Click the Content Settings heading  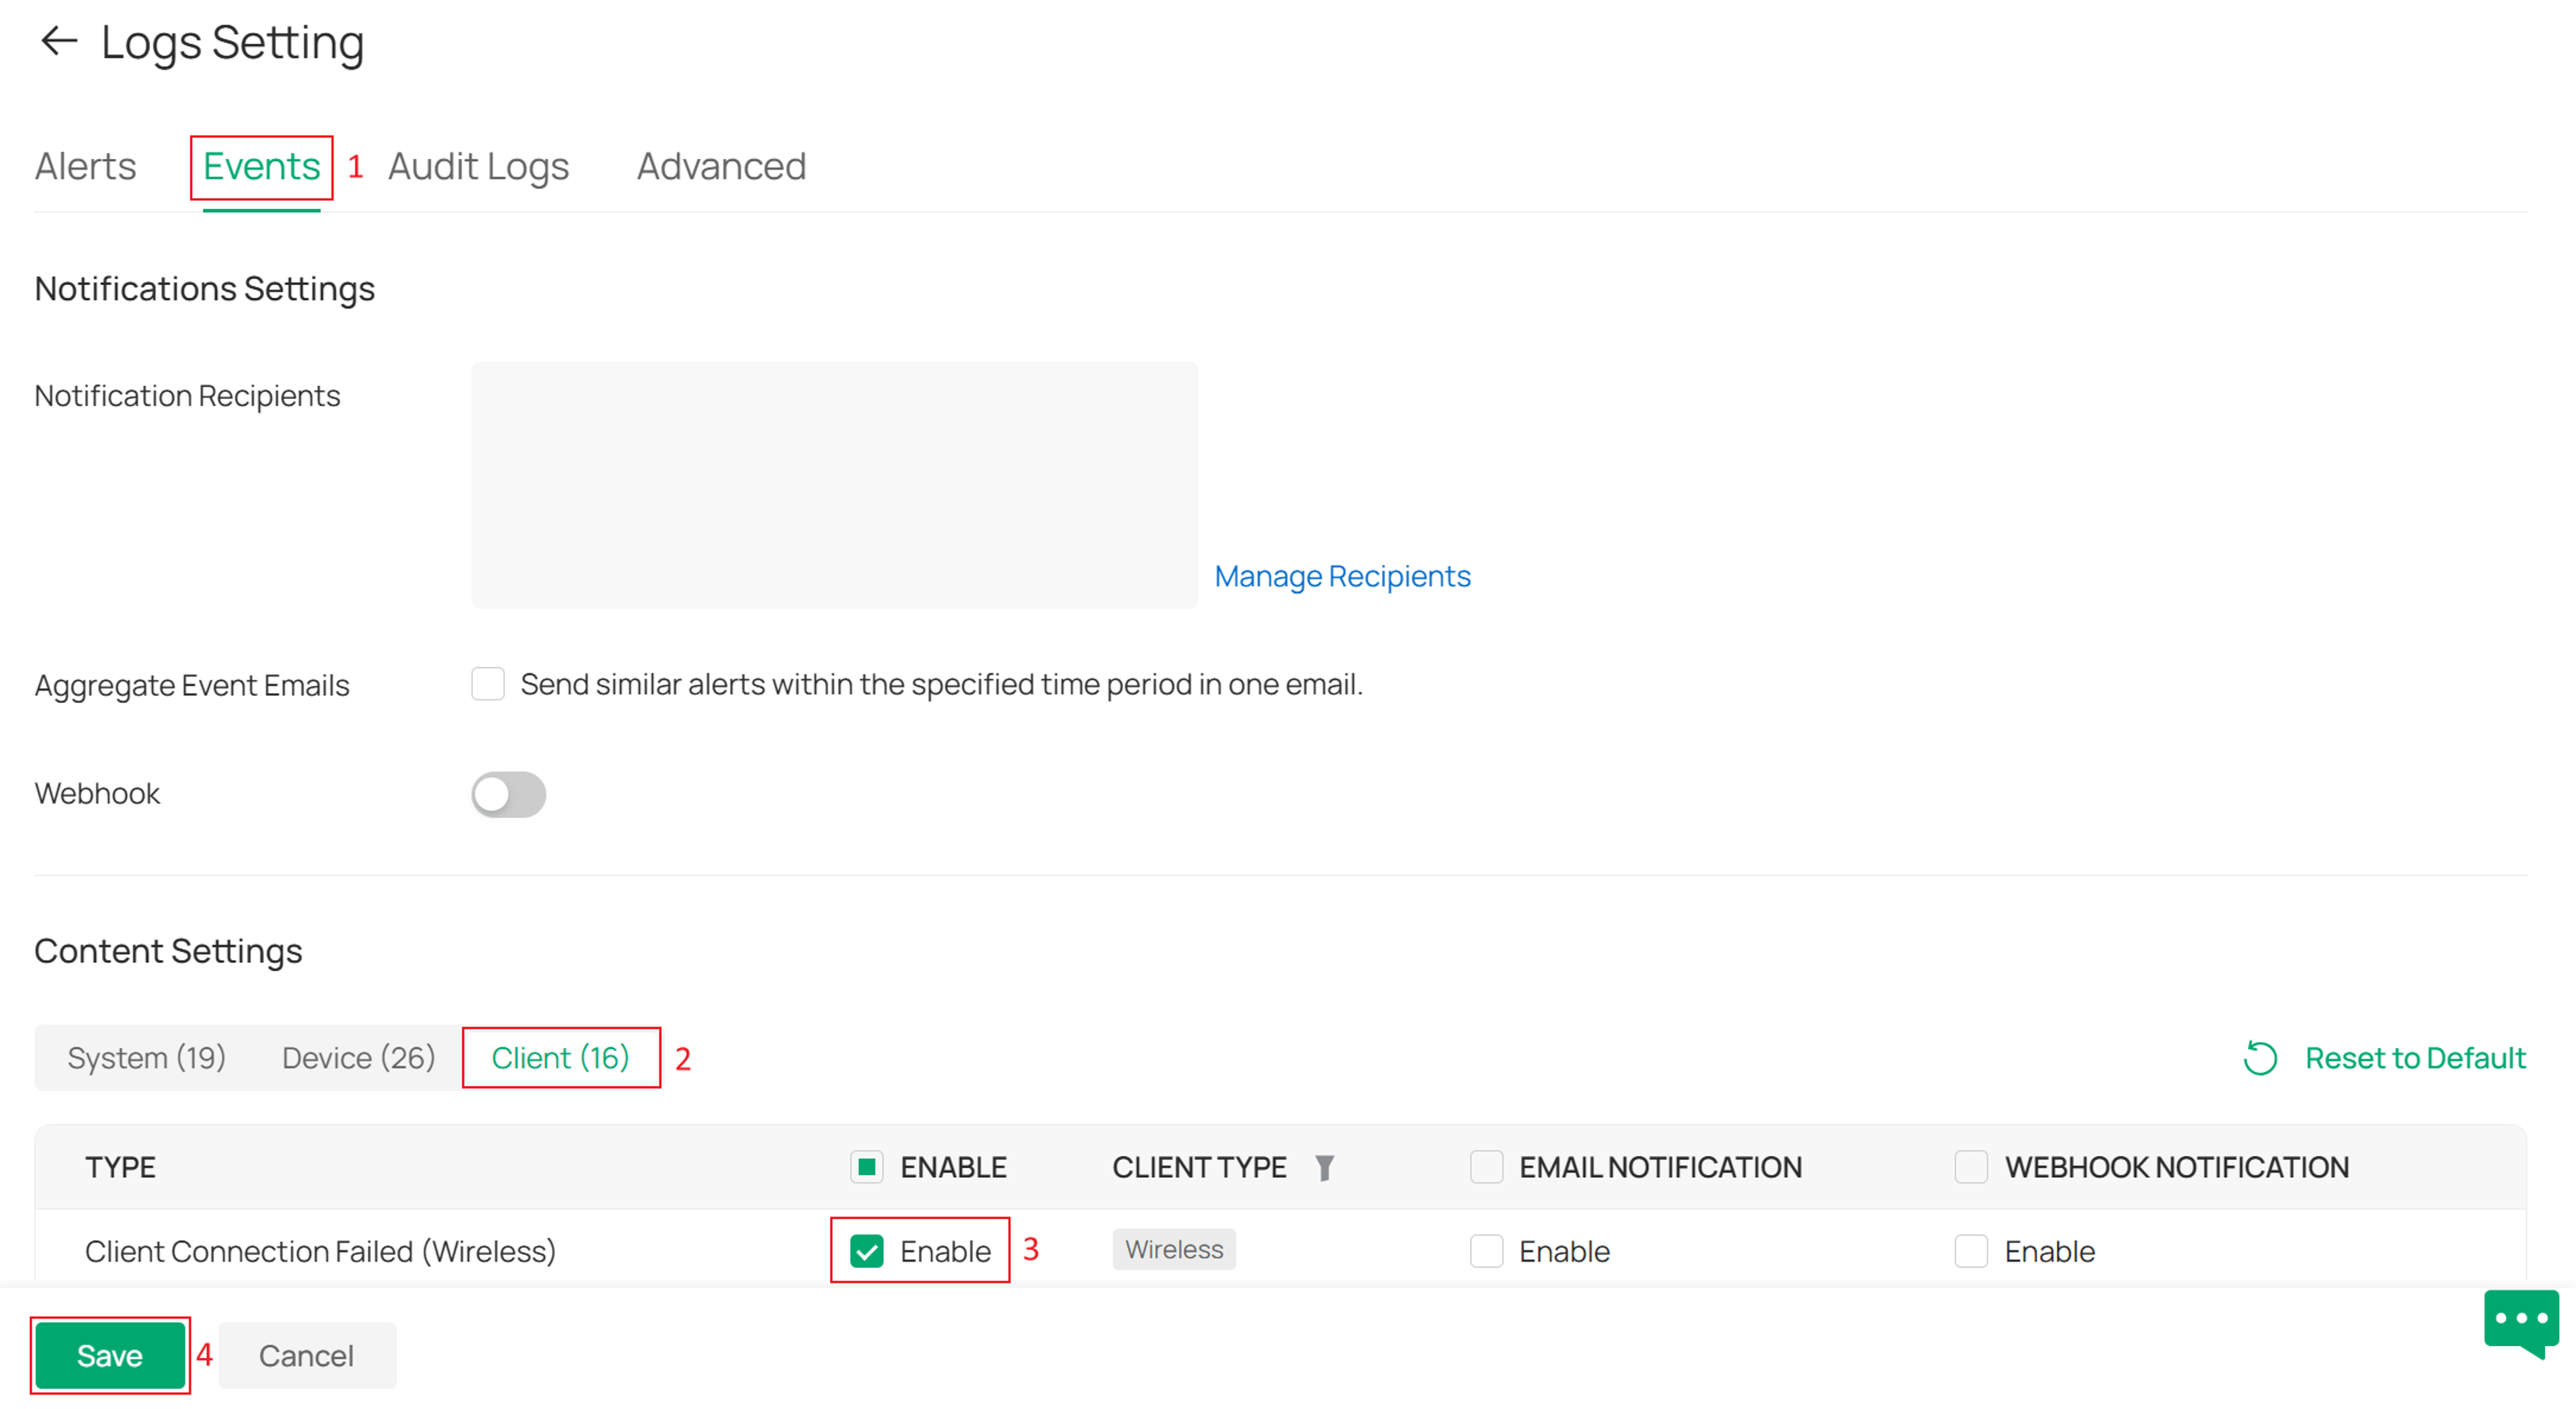(168, 951)
